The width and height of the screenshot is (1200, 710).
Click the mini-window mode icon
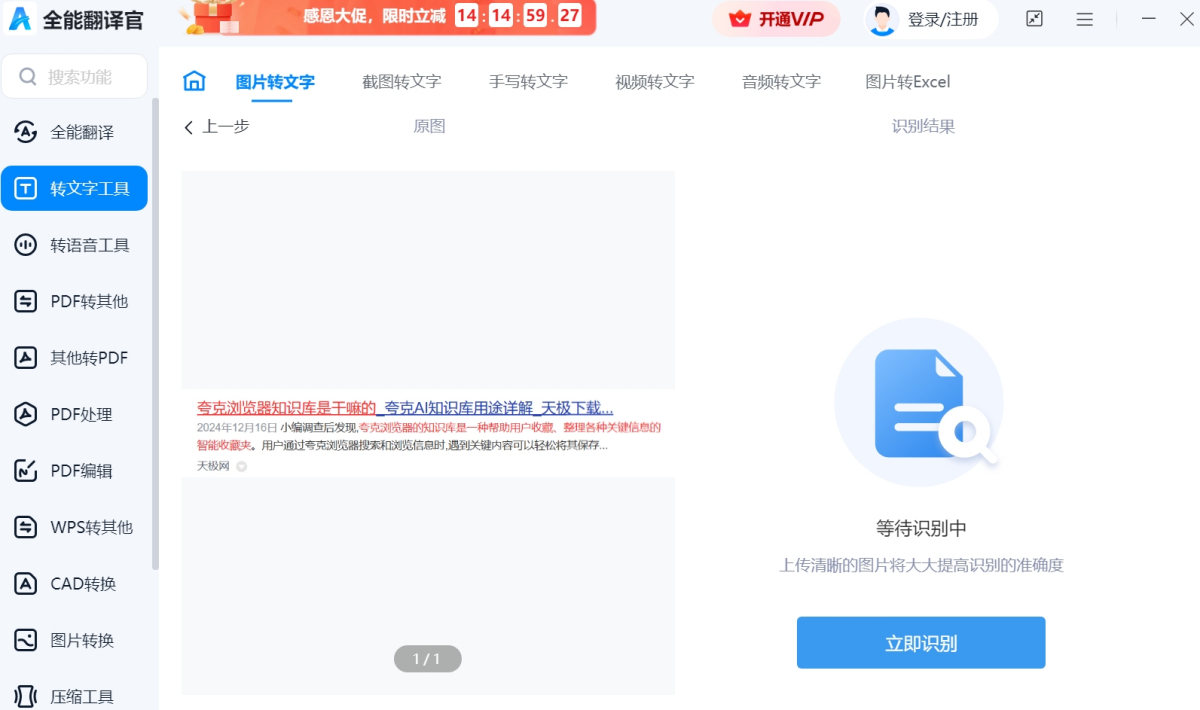tap(1035, 19)
